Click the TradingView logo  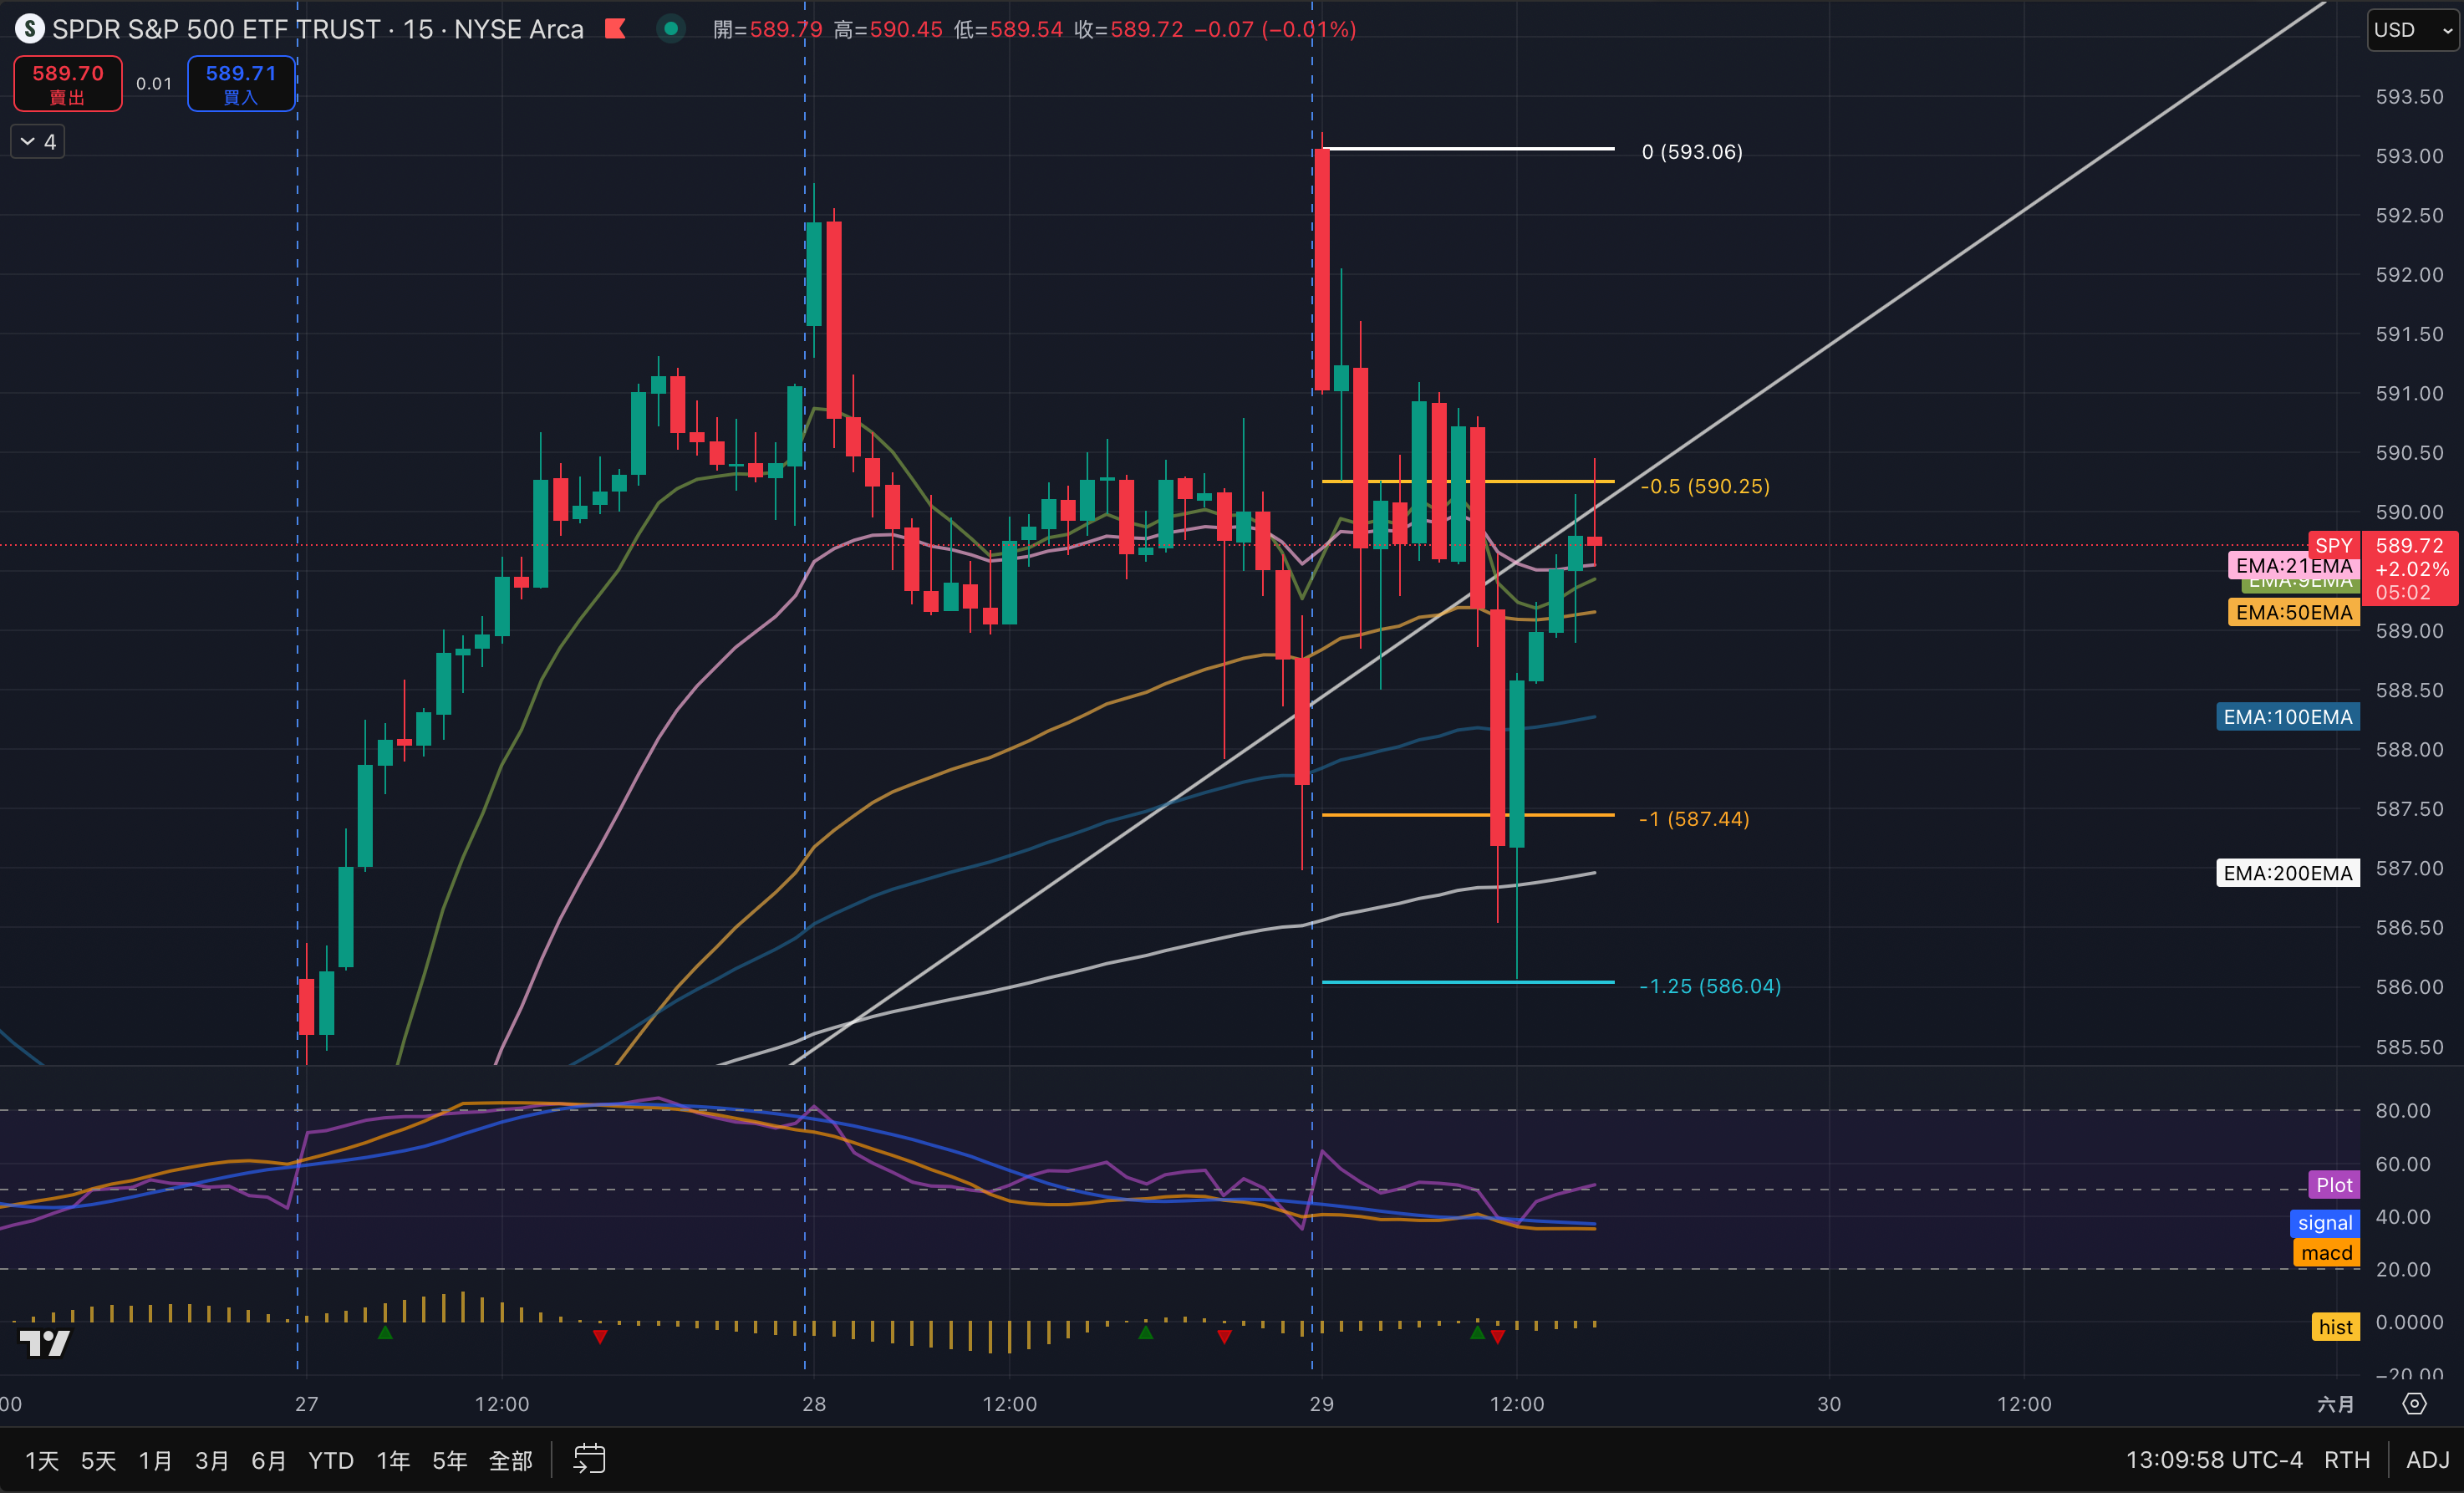(x=45, y=1343)
